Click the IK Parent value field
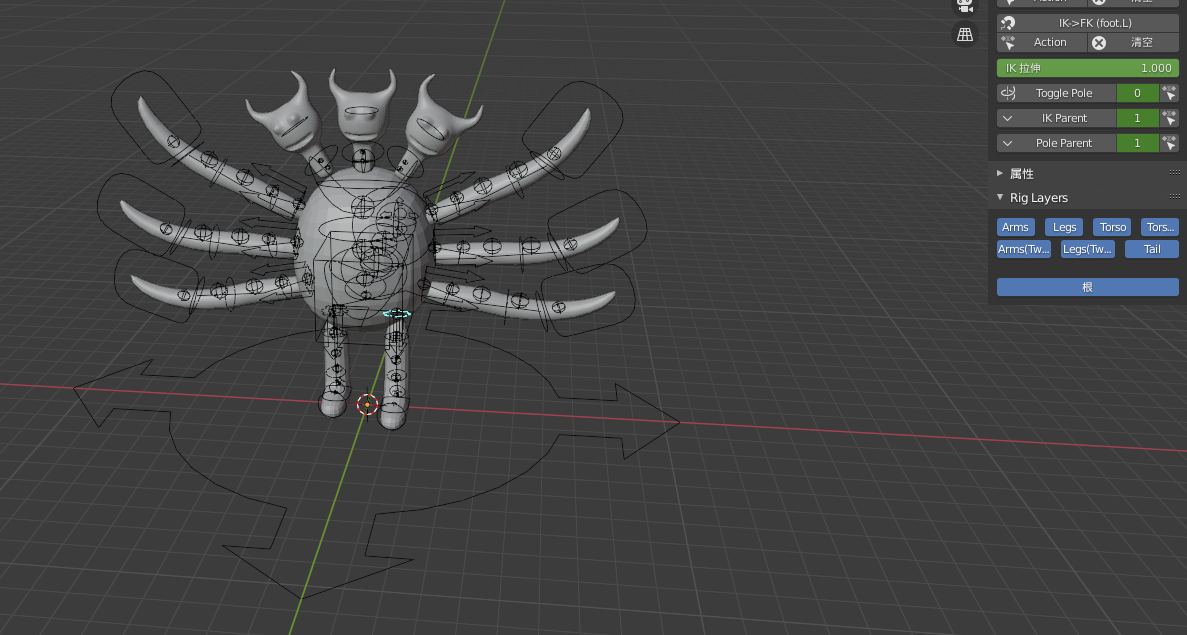The image size is (1187, 635). 1137,118
